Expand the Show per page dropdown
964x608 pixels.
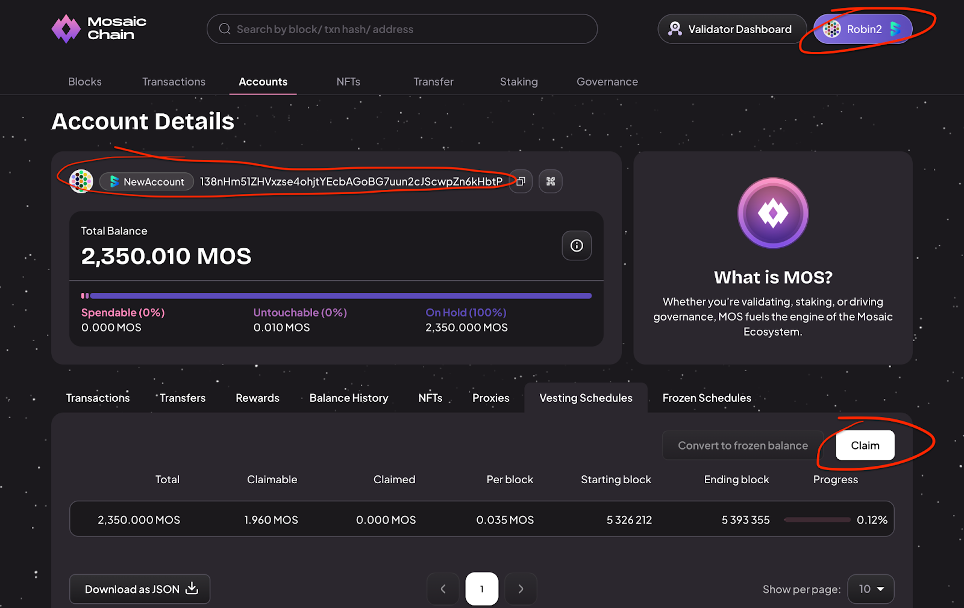[870, 589]
